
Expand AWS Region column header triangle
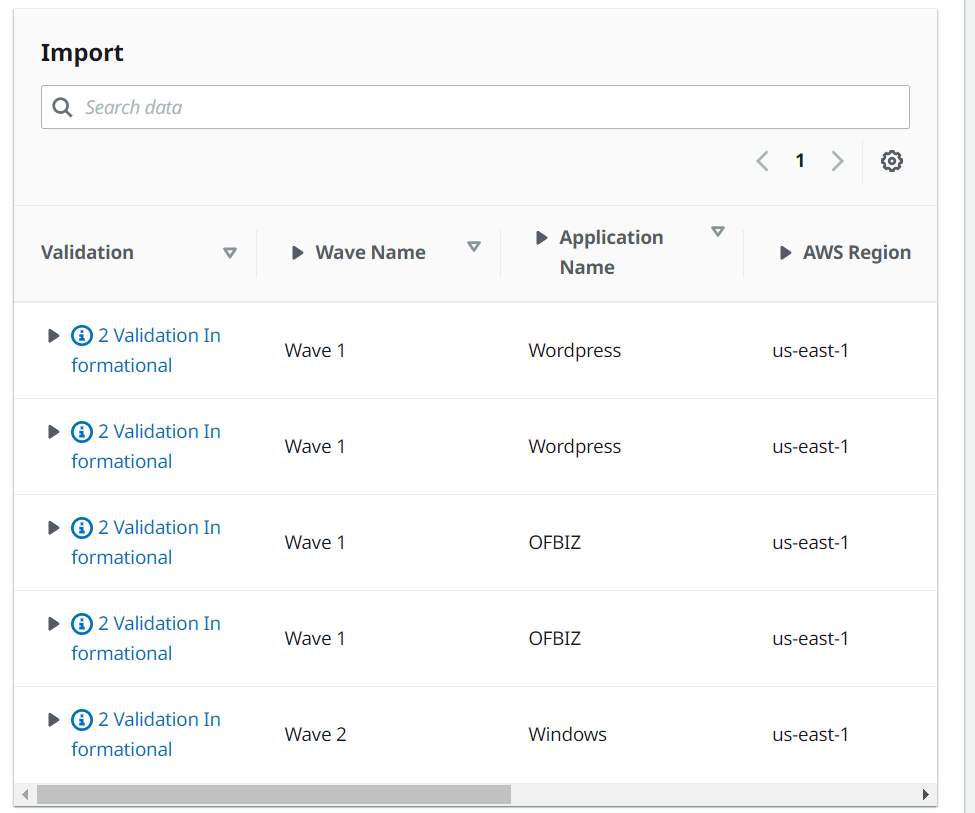(x=785, y=253)
